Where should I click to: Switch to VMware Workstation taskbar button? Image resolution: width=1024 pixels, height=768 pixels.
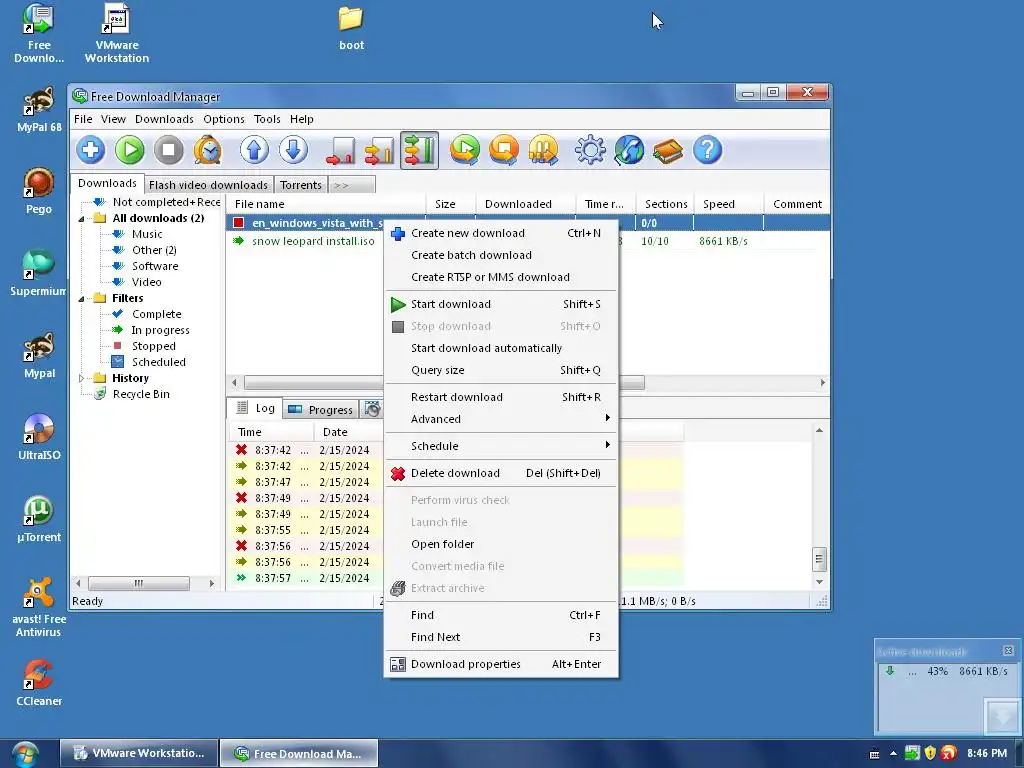138,753
